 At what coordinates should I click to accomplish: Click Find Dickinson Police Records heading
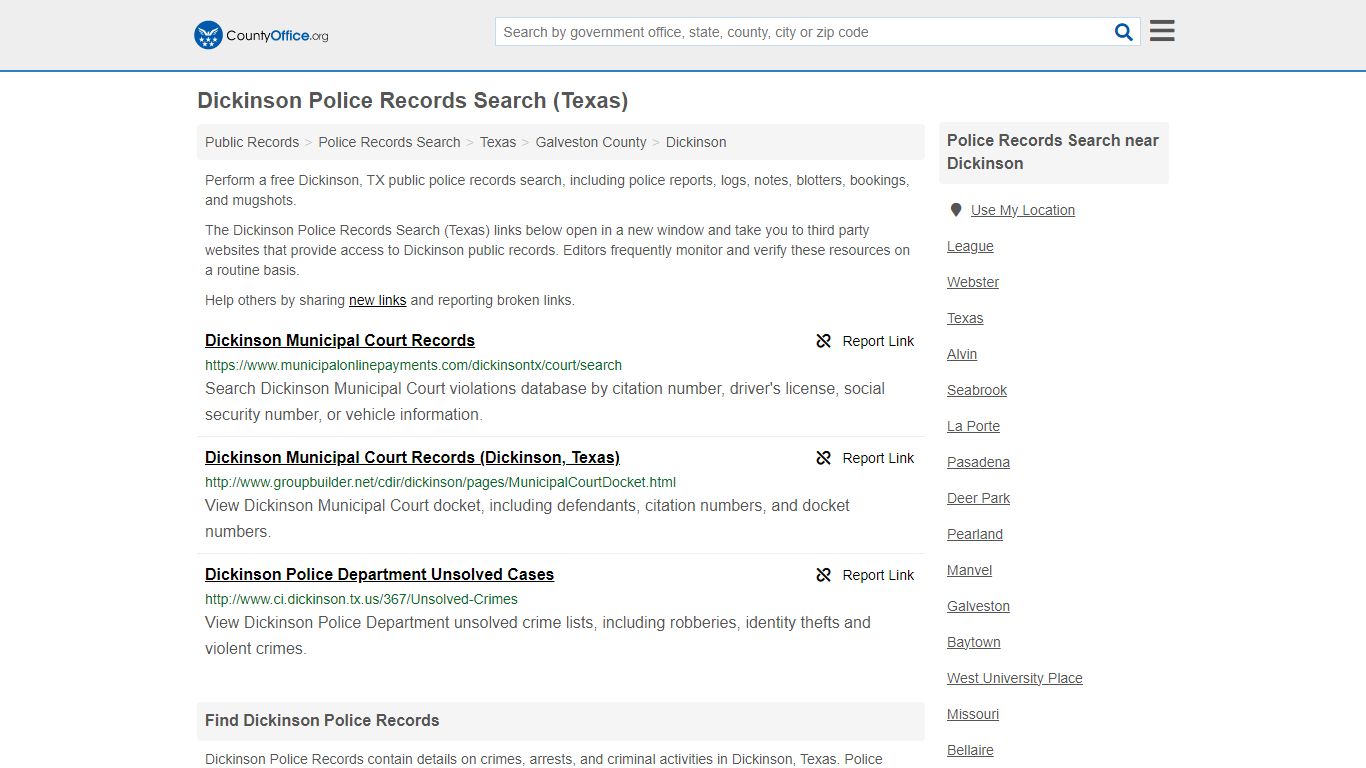coord(322,720)
